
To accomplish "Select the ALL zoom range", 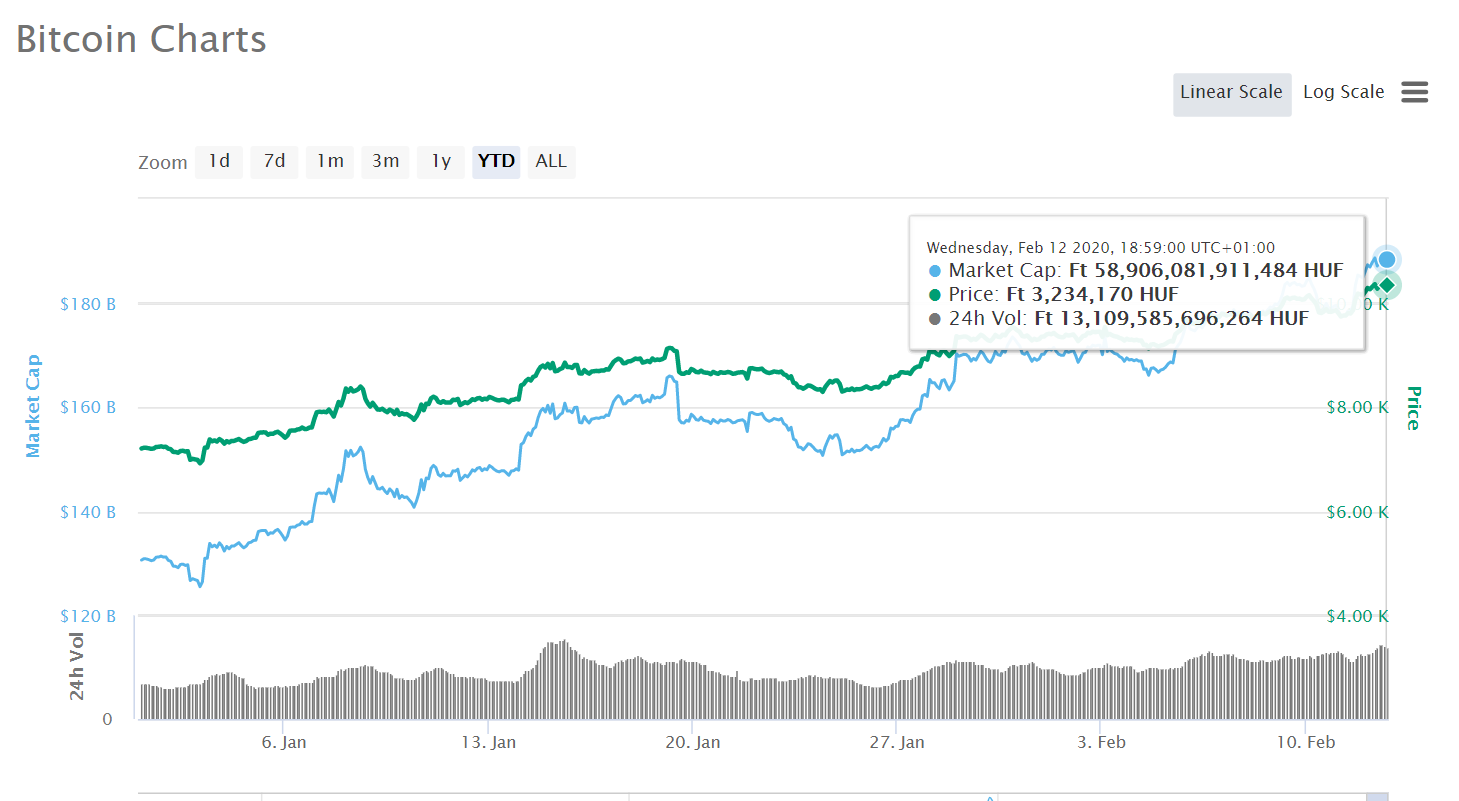I will pyautogui.click(x=551, y=161).
